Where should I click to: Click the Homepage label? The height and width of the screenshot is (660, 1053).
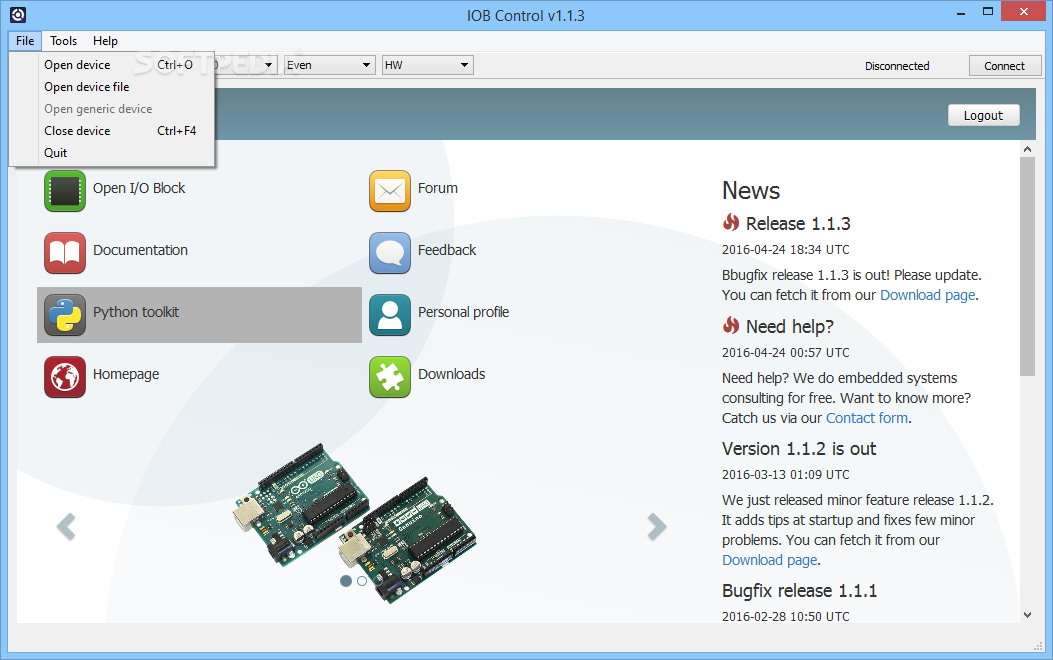point(126,374)
